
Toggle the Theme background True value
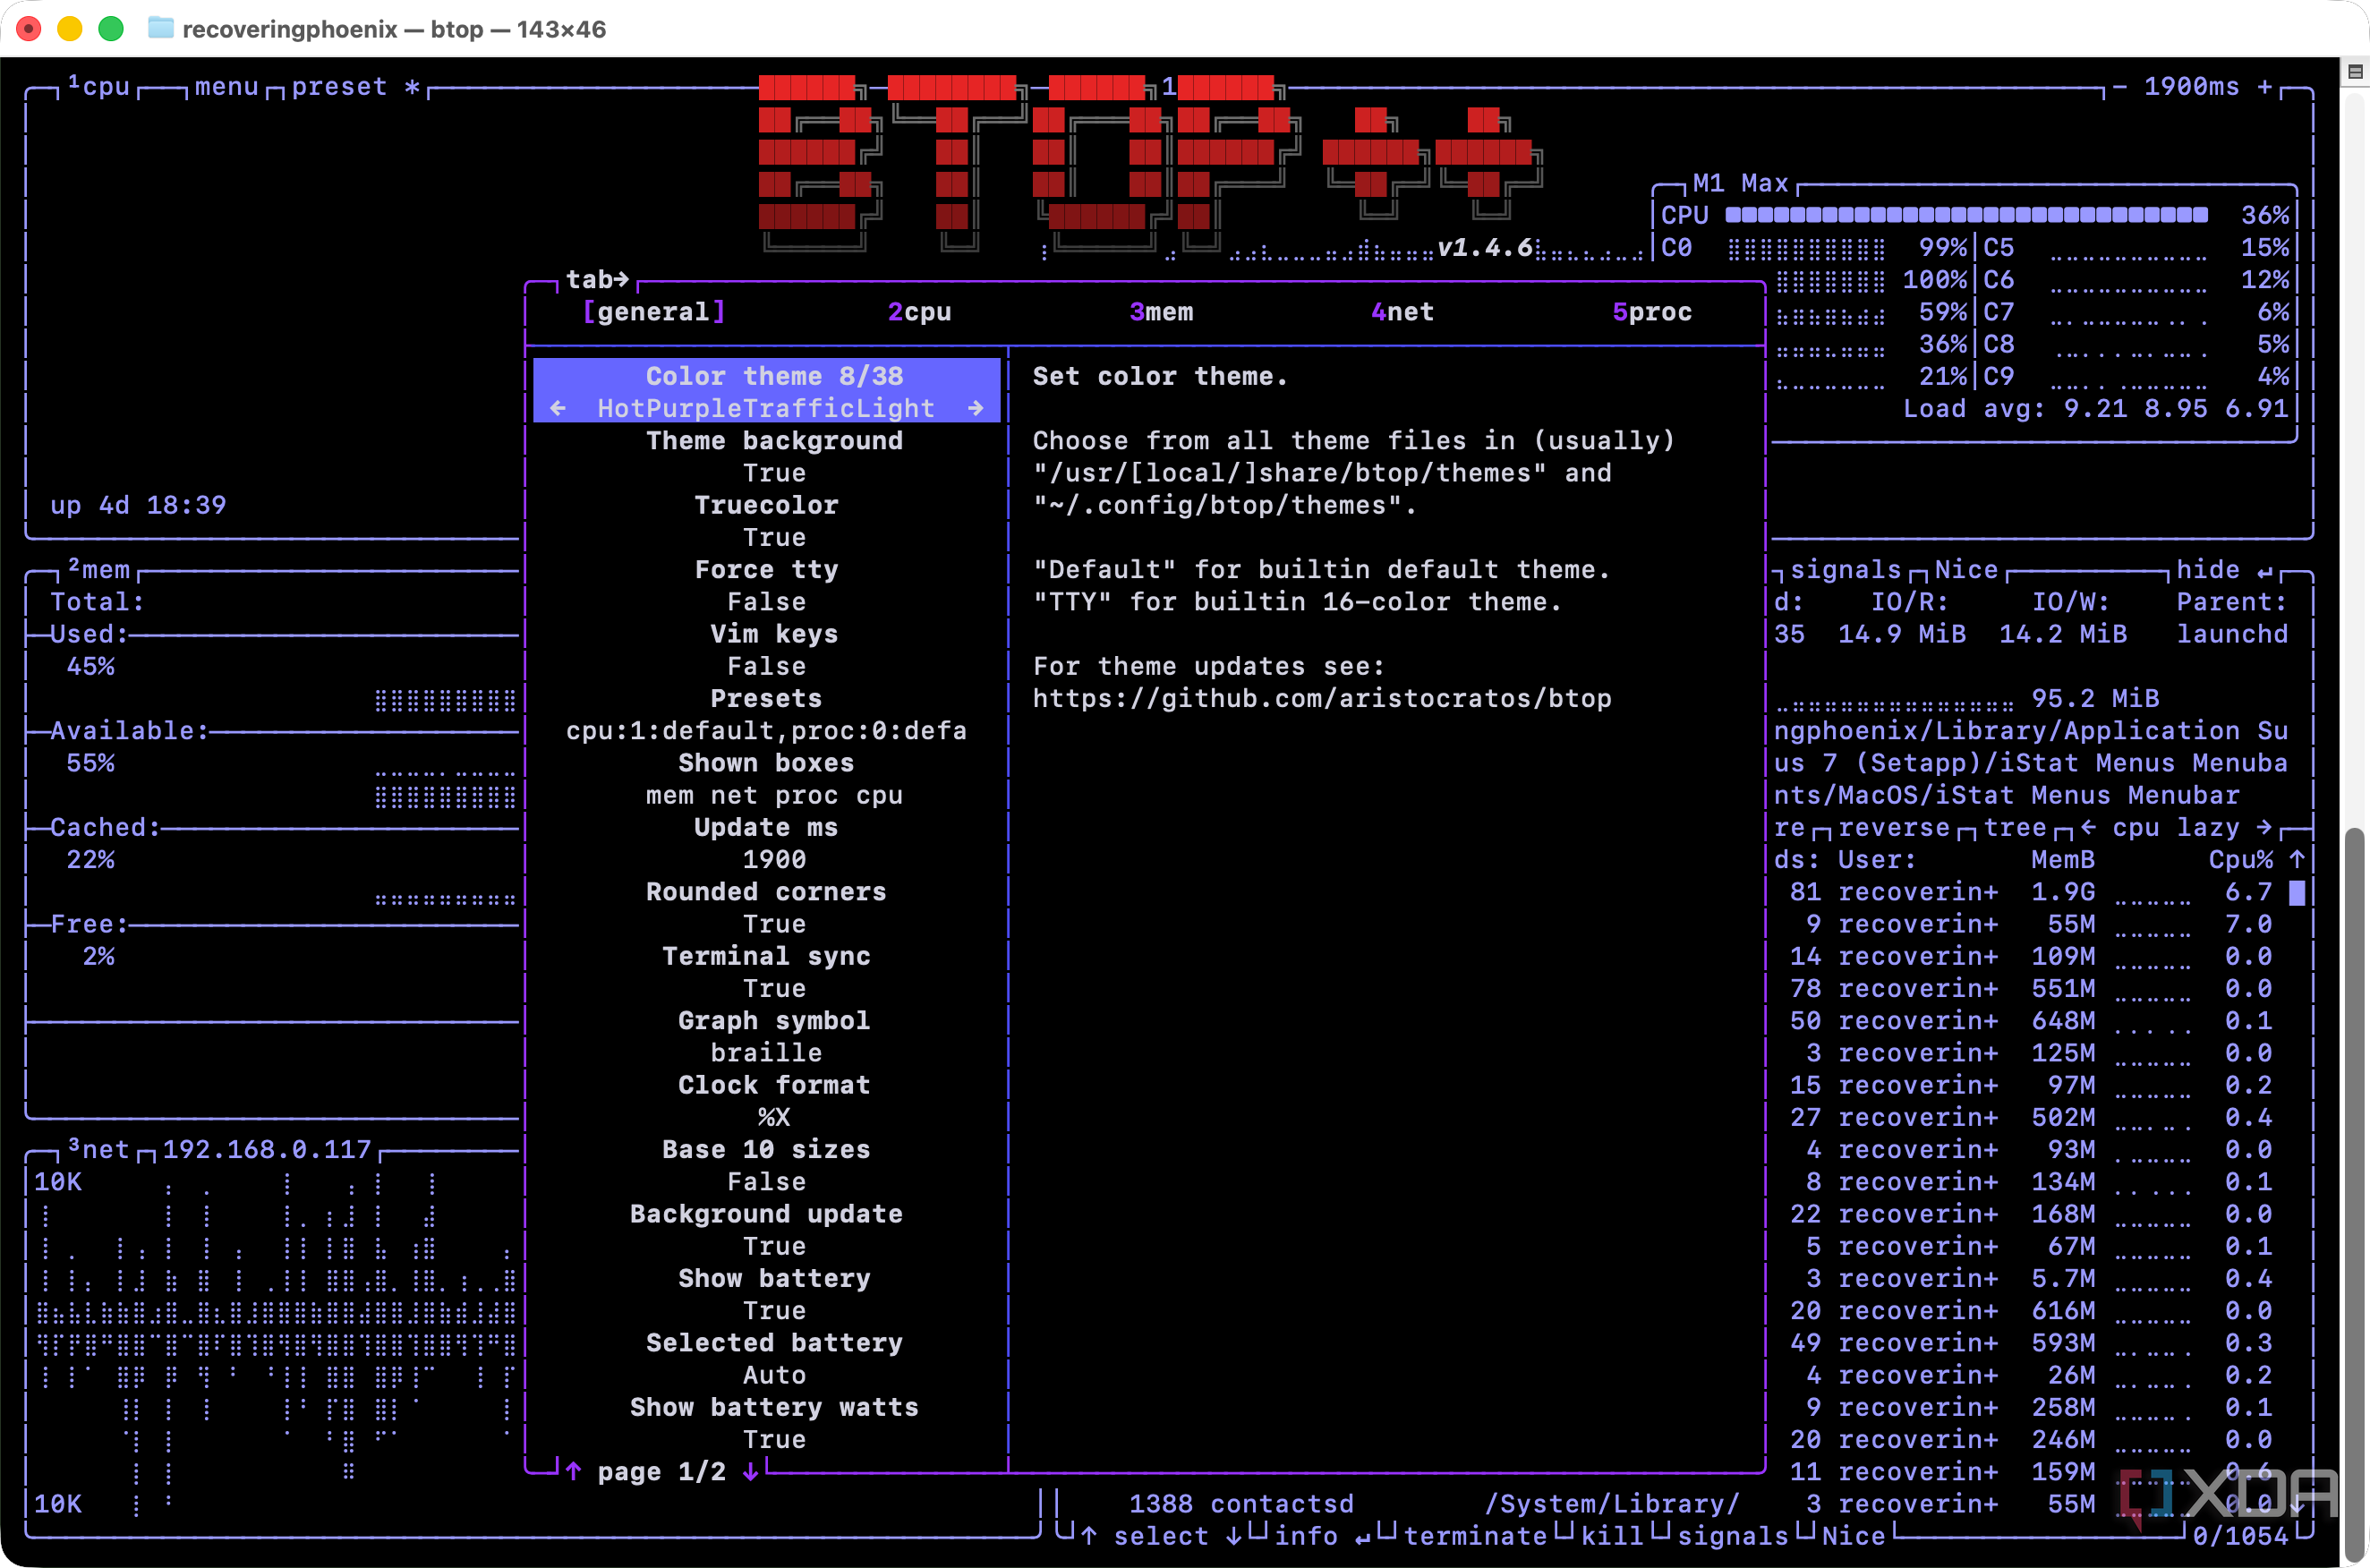[773, 473]
